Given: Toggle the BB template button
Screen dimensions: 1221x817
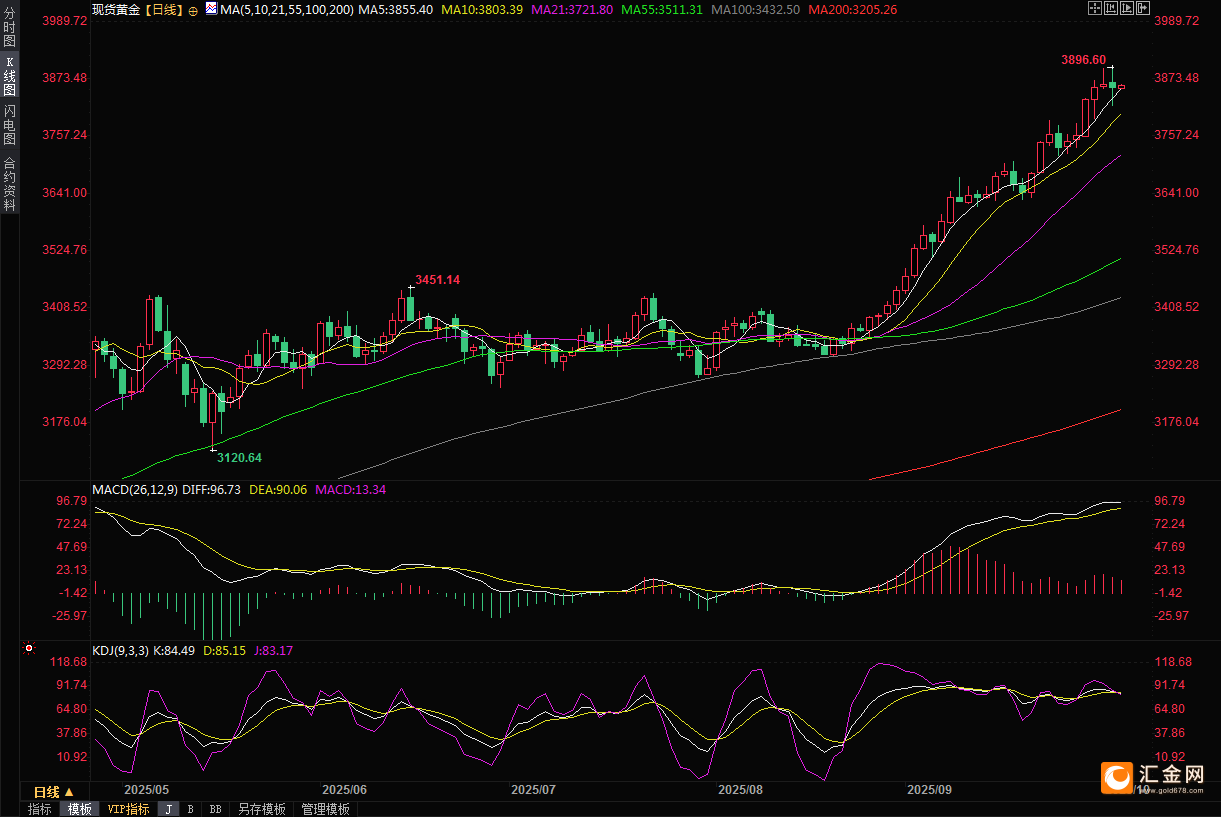Looking at the screenshot, I should click(x=215, y=809).
